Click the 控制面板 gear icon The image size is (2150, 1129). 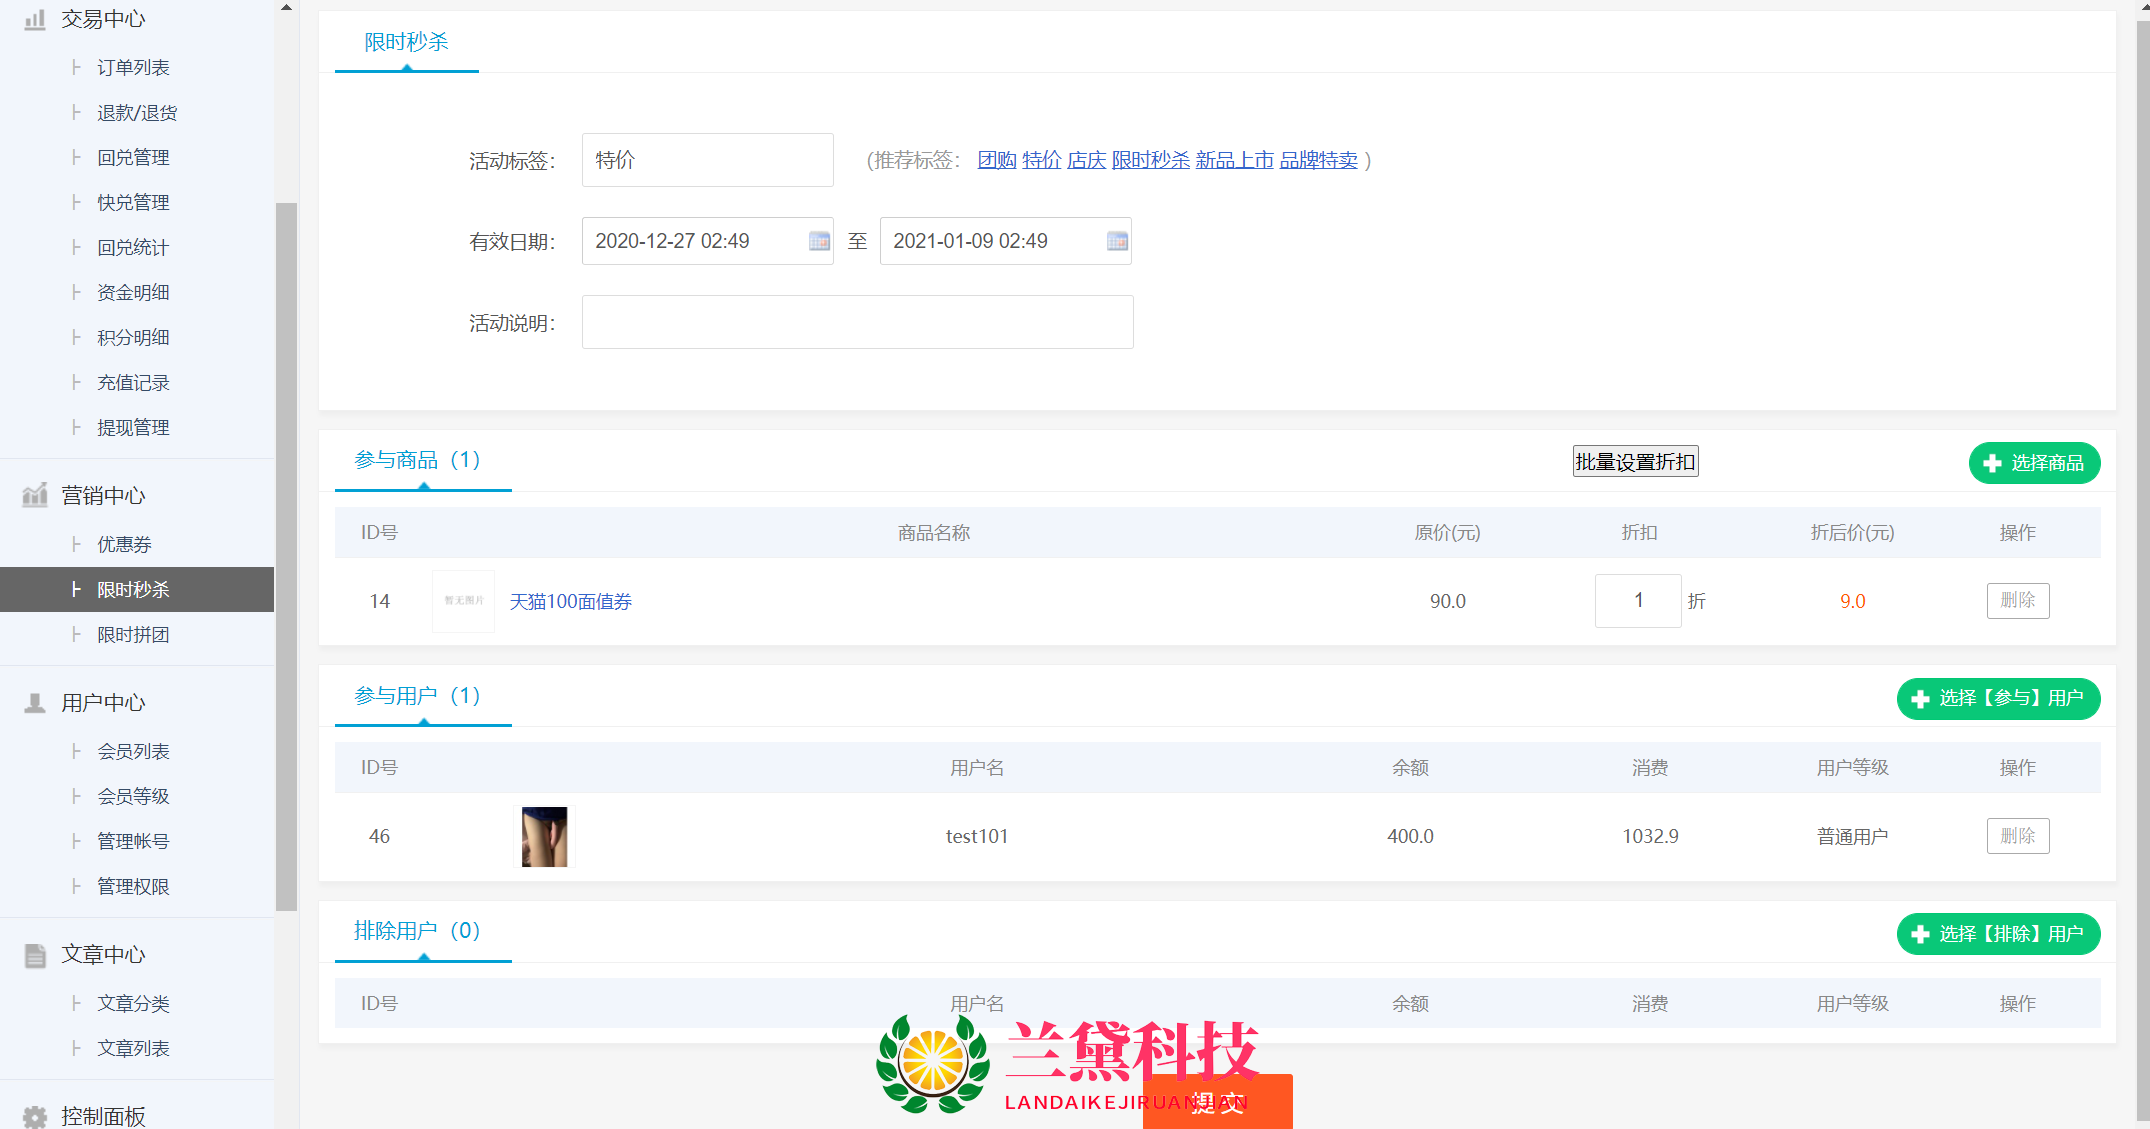(x=35, y=1116)
